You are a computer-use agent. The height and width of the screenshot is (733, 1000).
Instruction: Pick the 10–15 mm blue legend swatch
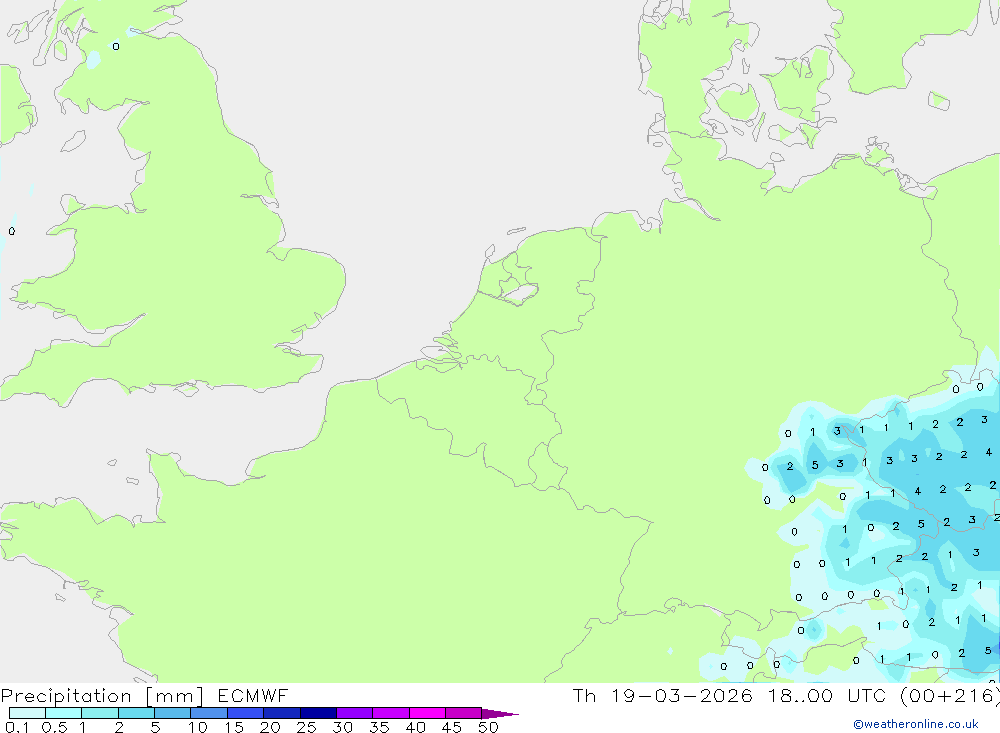click(x=209, y=713)
